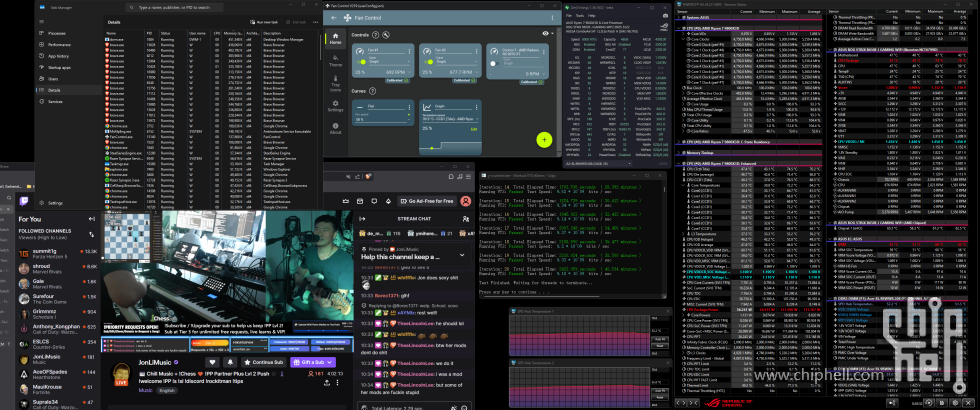The height and width of the screenshot is (410, 980).
Task: Toggle the eye visibility filter in Fan Control
Action: [x=546, y=33]
